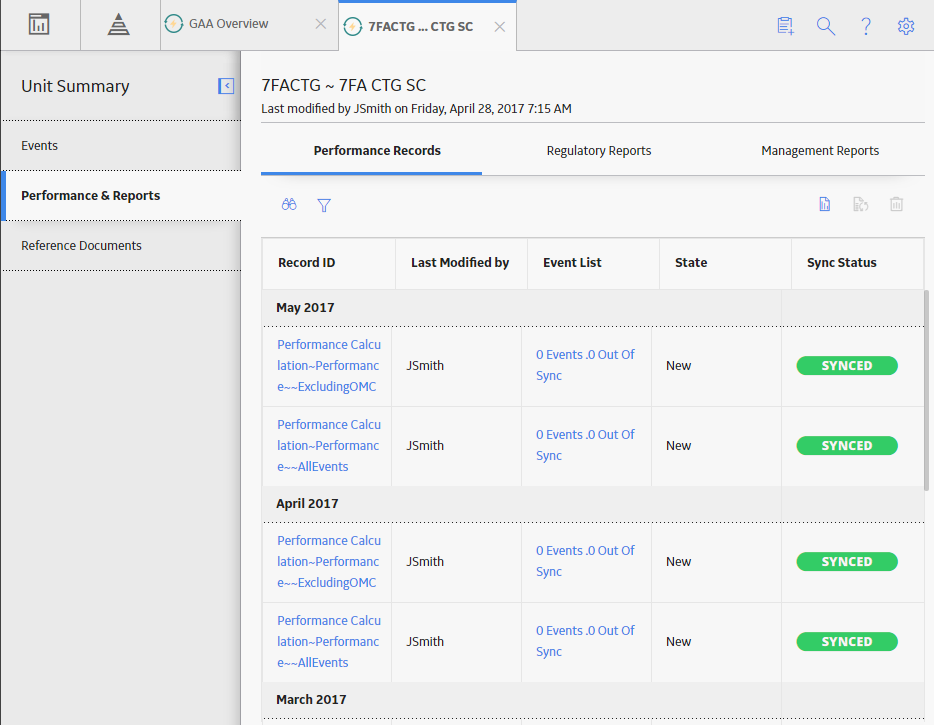
Task: Collapse the Unit Summary side panel
Action: point(226,86)
